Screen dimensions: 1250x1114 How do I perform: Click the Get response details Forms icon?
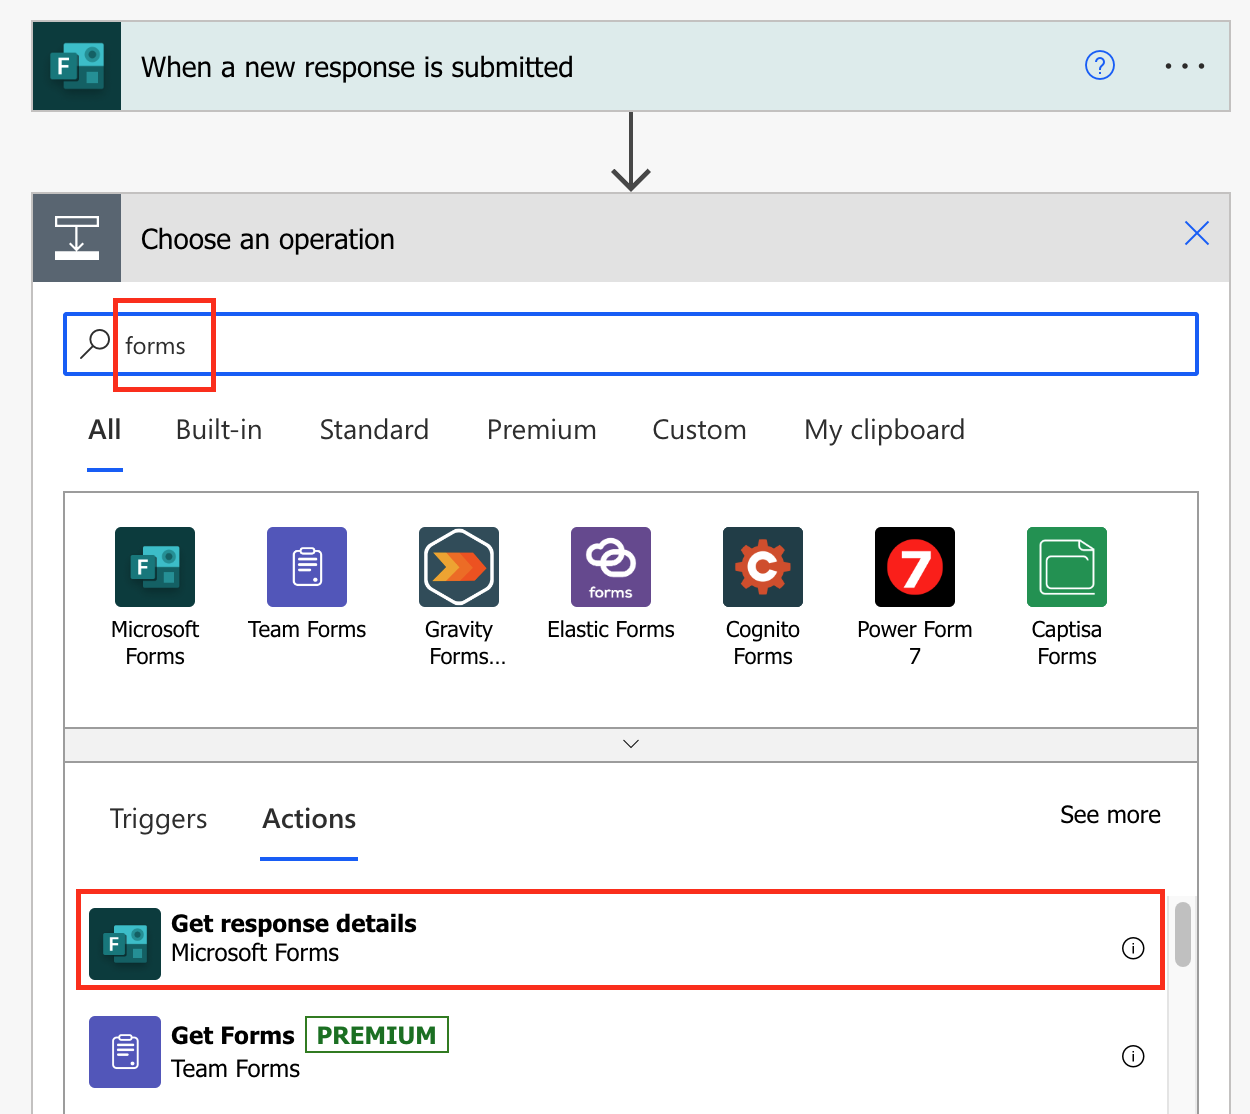(125, 944)
